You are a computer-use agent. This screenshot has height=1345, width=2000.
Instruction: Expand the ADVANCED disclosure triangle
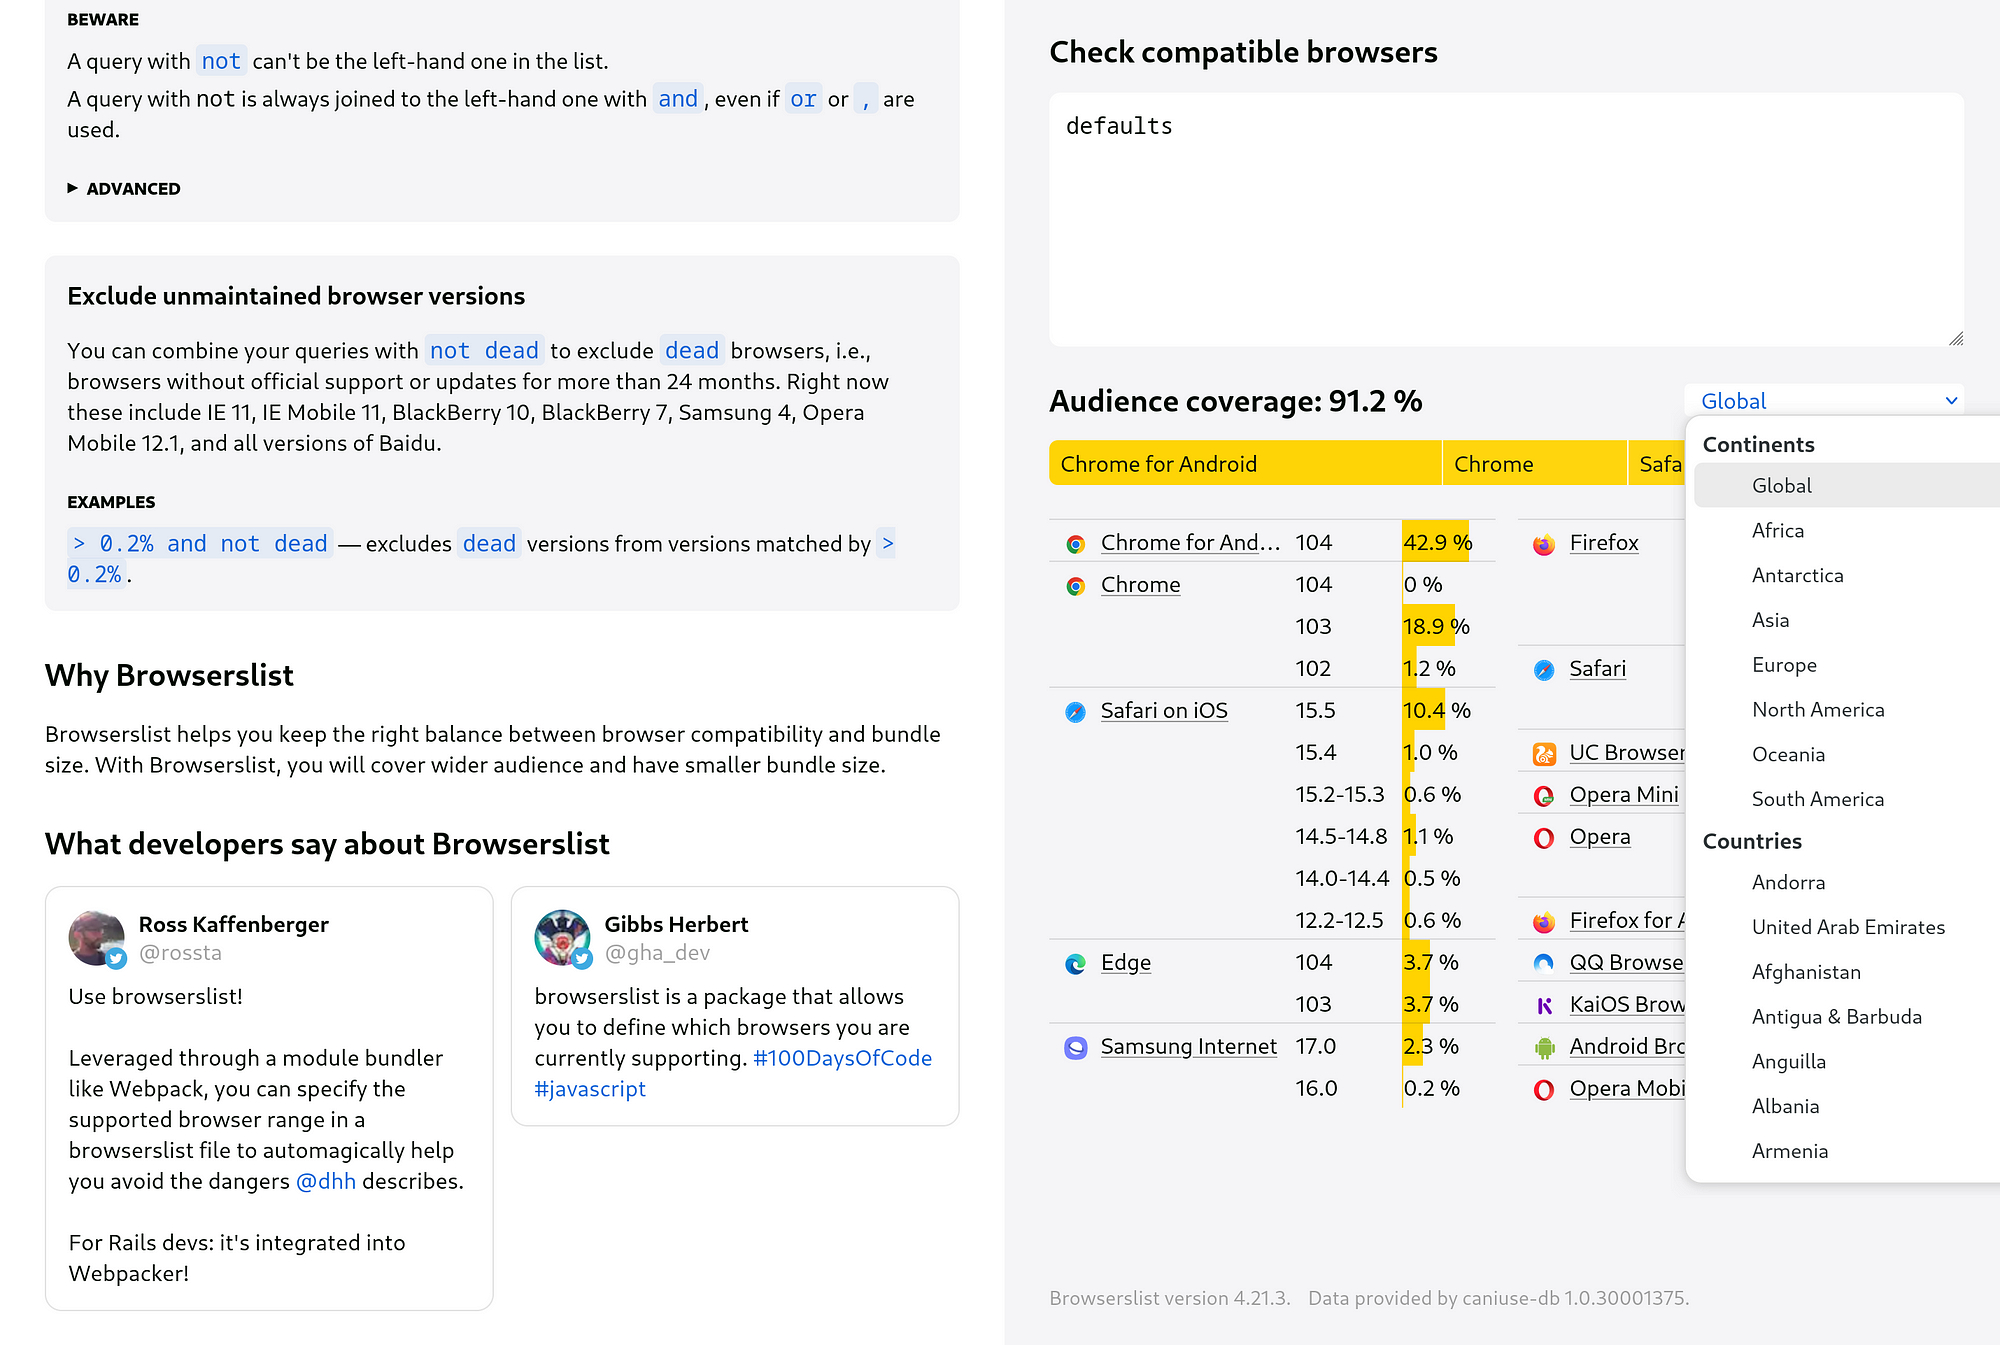point(72,188)
